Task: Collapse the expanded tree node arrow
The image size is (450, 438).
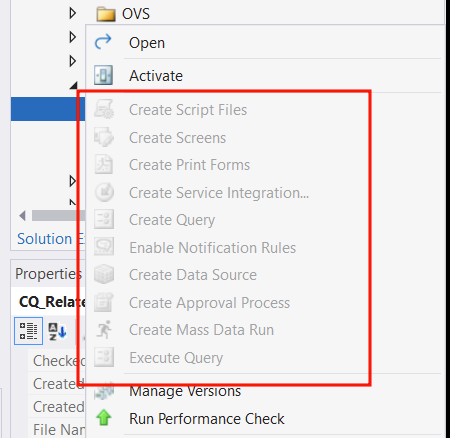Action: click(x=74, y=86)
